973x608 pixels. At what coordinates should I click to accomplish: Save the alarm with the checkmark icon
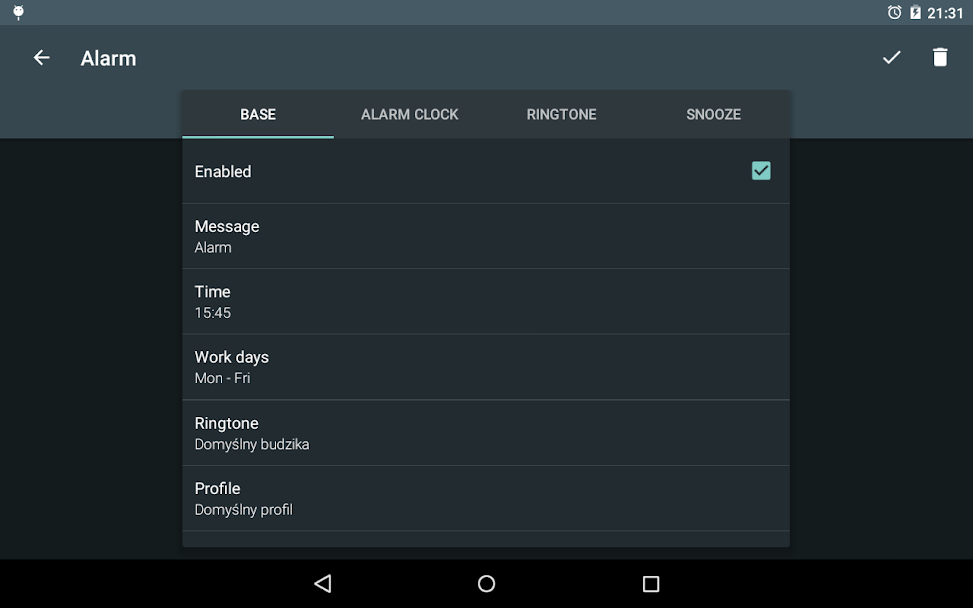coord(891,57)
